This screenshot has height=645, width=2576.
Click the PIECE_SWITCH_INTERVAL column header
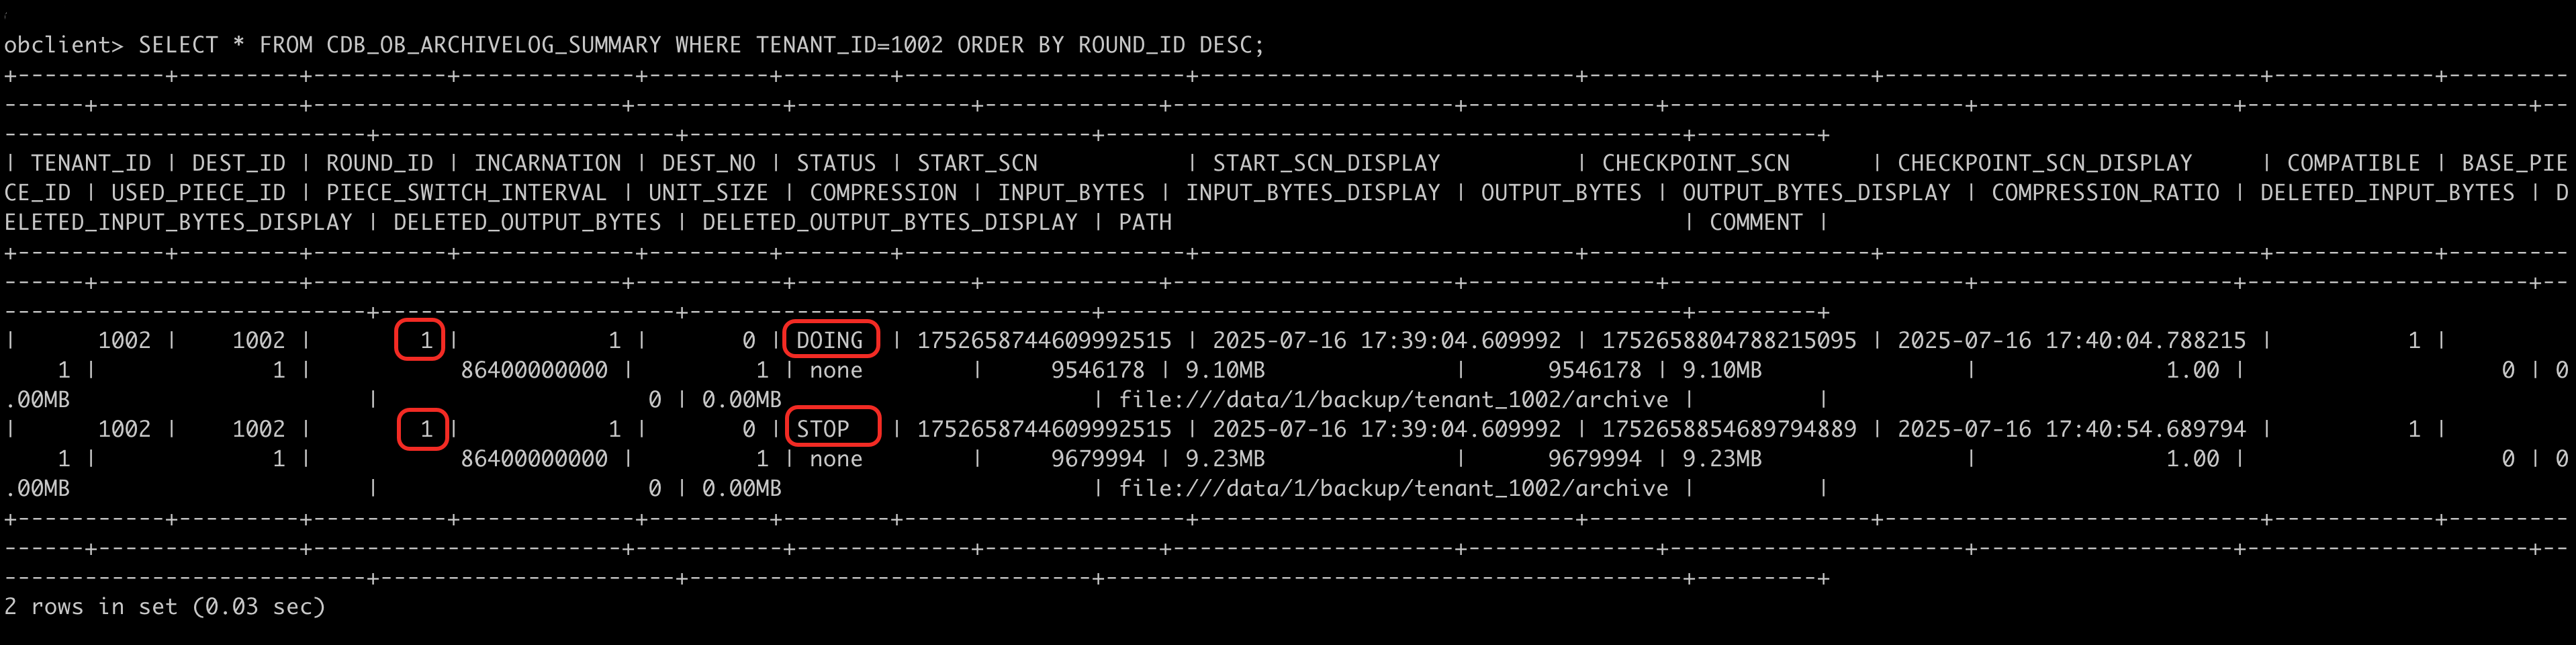466,192
